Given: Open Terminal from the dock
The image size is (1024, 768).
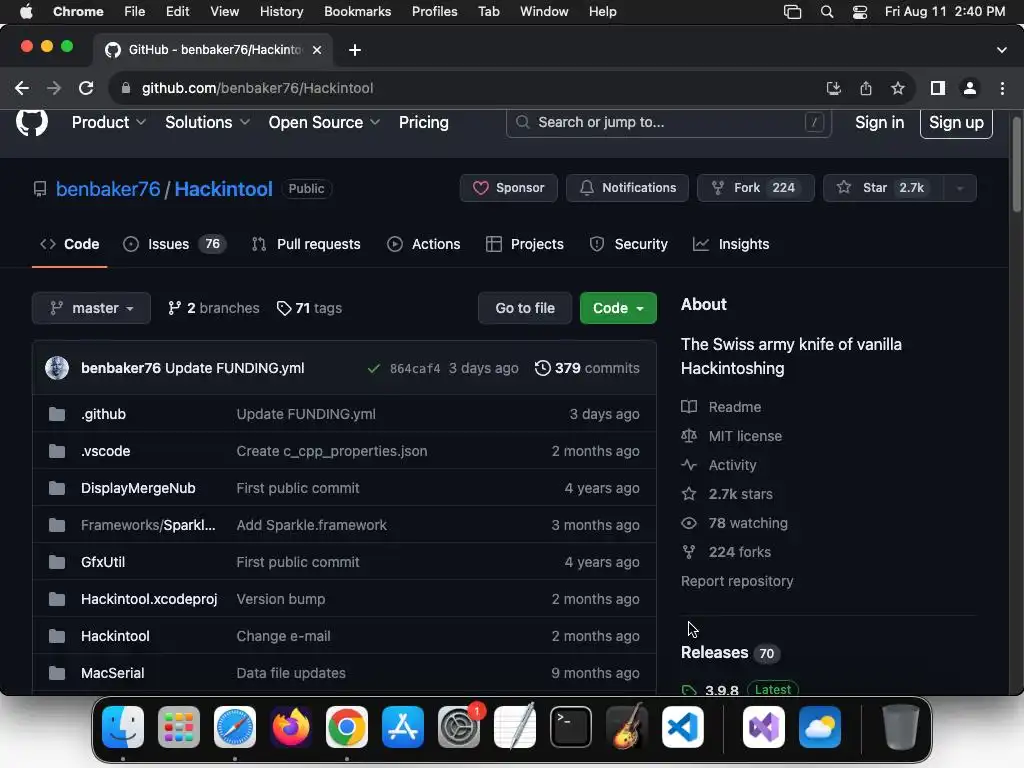Looking at the screenshot, I should pyautogui.click(x=571, y=727).
